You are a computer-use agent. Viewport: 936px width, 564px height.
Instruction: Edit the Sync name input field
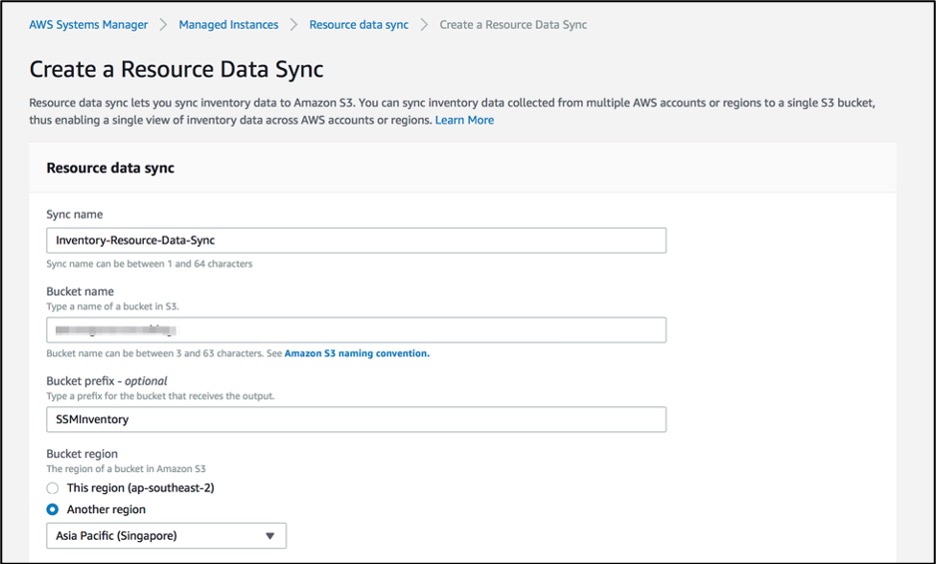(356, 241)
